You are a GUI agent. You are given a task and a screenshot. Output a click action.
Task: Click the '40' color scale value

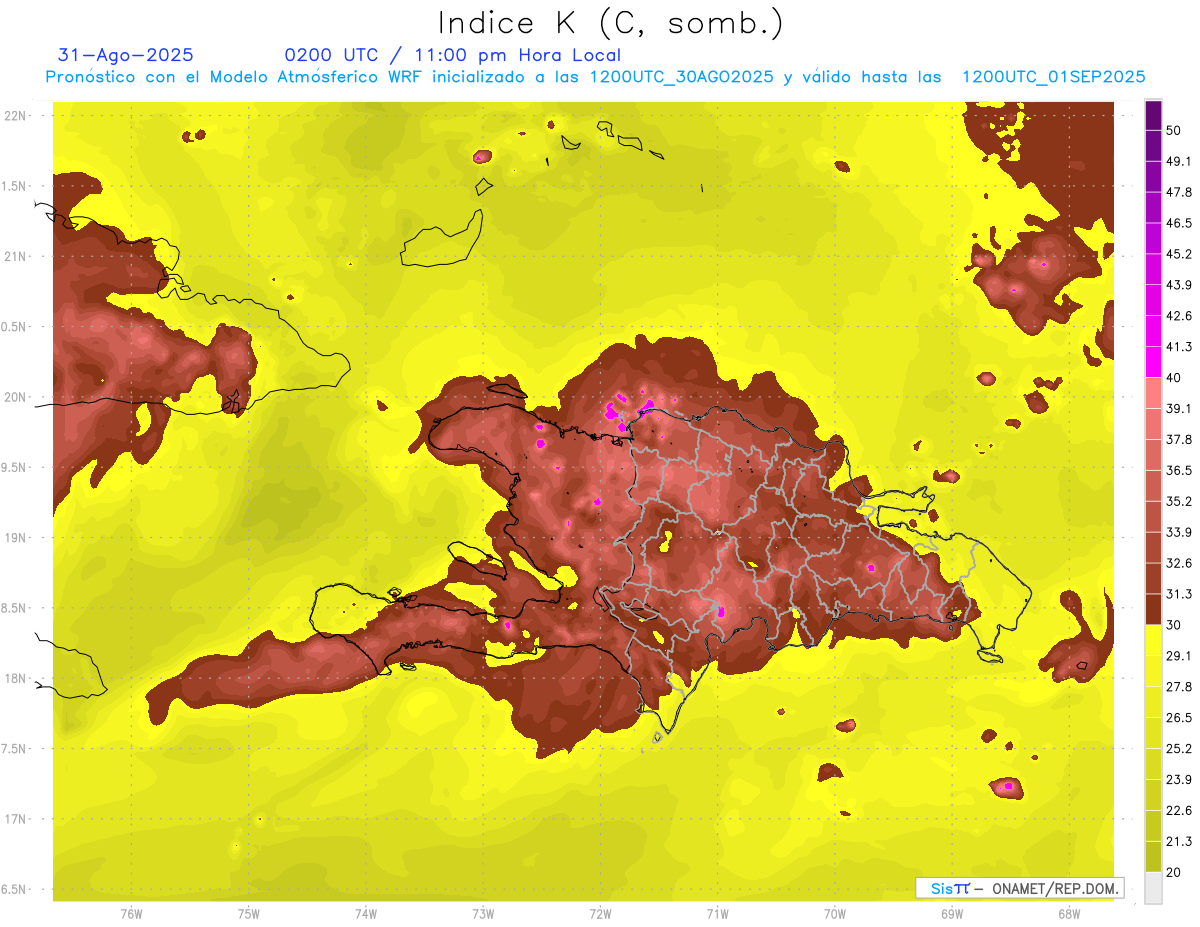(1174, 378)
